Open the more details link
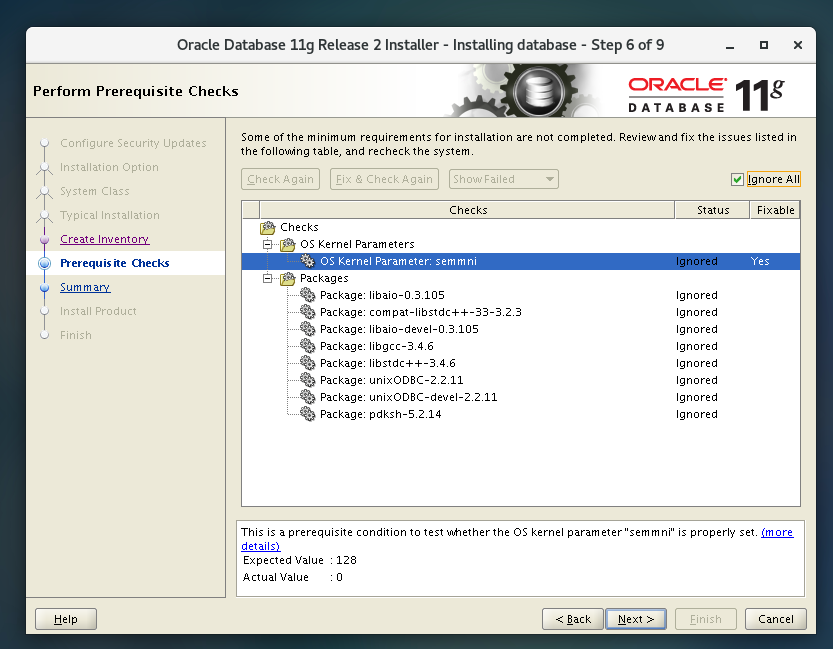 777,532
